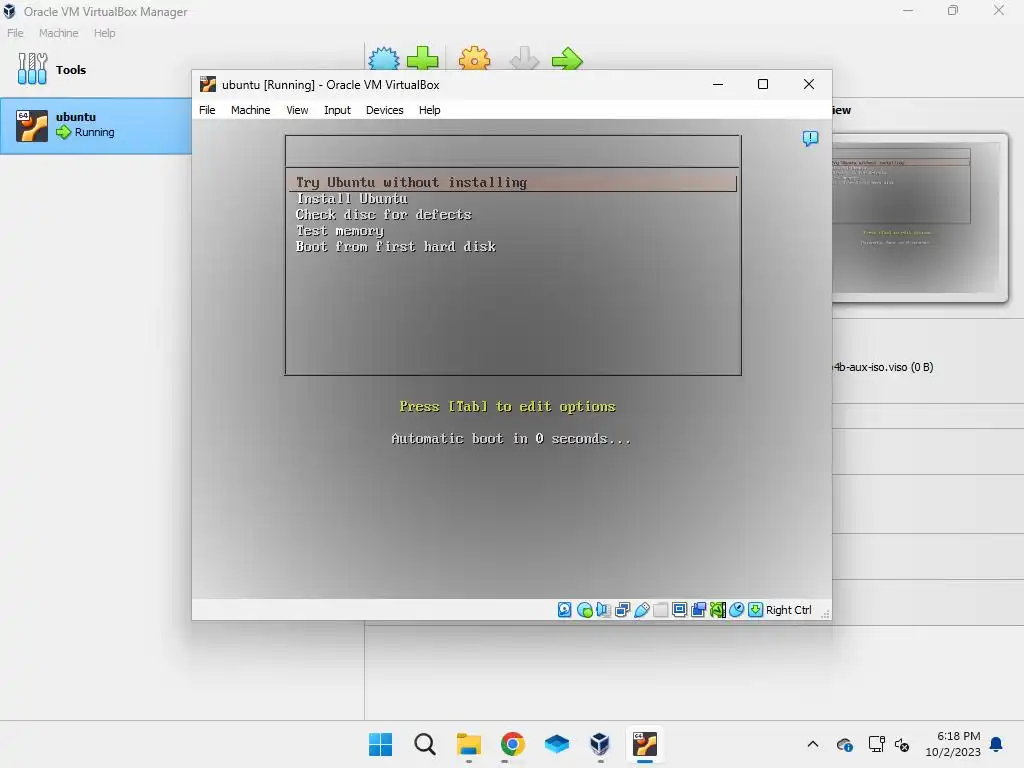Screen dimensions: 1024x768
Task: Switch to running ubuntu VM taskbar icon
Action: [x=645, y=744]
